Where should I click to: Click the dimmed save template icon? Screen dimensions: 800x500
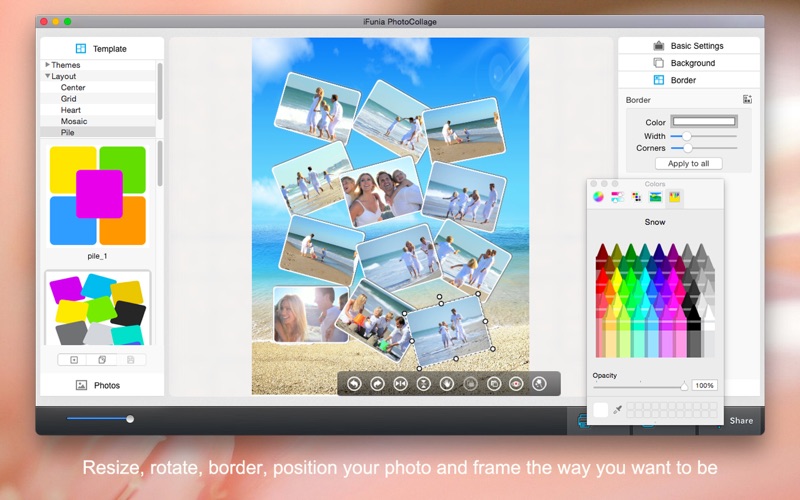(x=131, y=360)
